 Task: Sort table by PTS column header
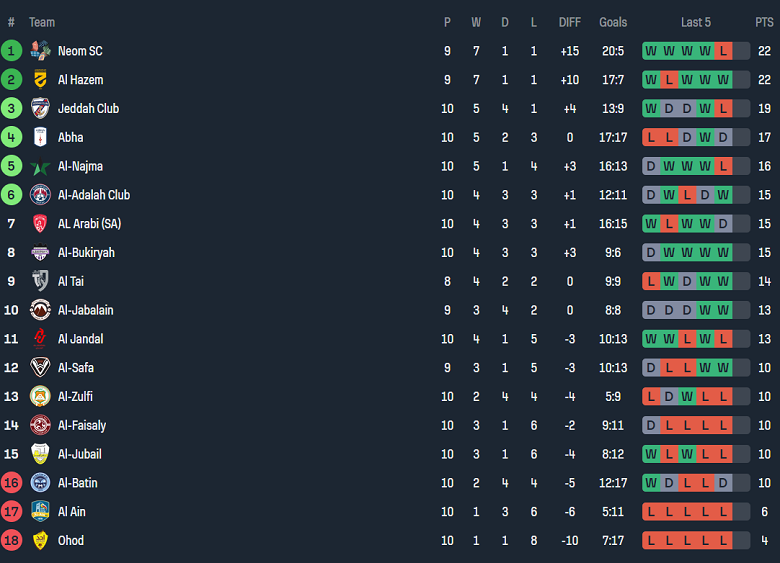click(x=764, y=22)
